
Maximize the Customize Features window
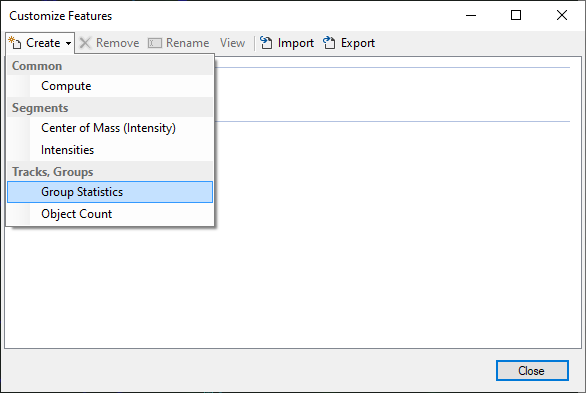tap(516, 15)
